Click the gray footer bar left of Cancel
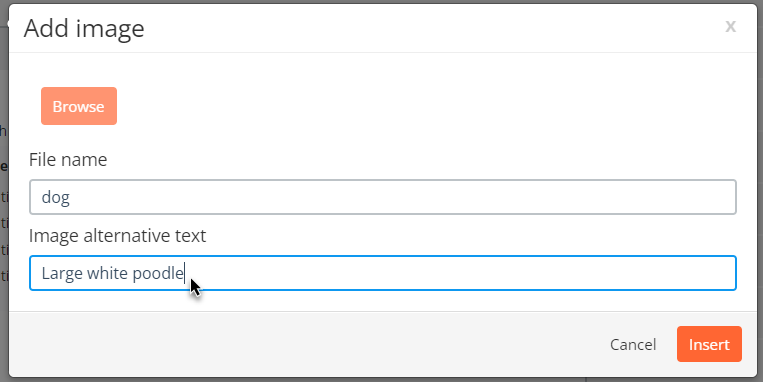This screenshot has width=763, height=382. coord(307,344)
